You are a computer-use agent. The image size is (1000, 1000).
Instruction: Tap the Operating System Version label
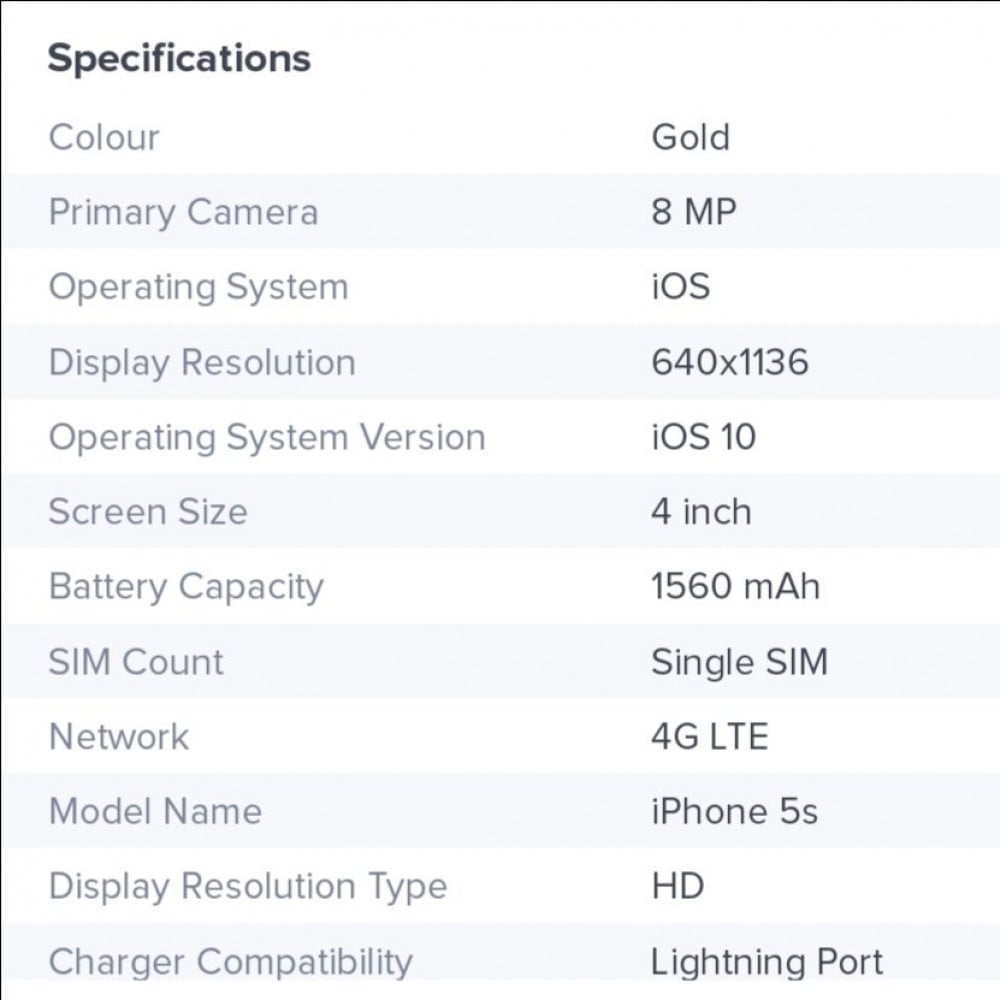(x=267, y=438)
